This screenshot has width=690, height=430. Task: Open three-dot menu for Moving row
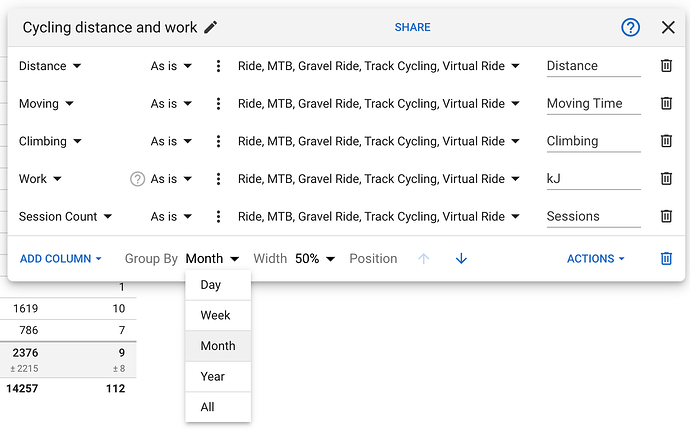point(218,104)
